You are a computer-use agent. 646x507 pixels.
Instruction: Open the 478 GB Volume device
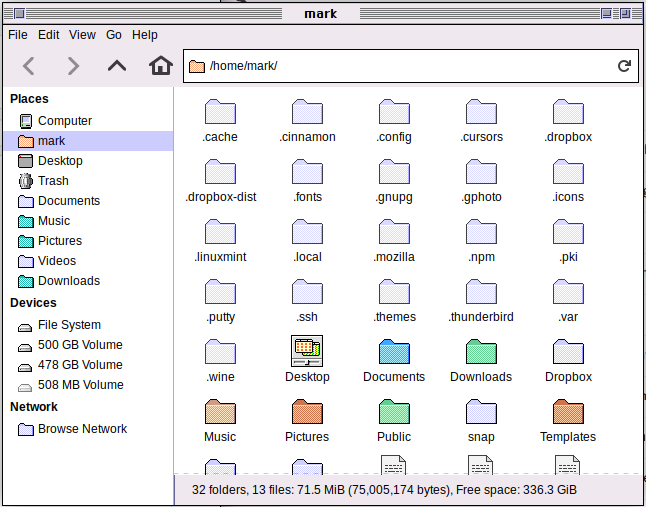(88, 365)
